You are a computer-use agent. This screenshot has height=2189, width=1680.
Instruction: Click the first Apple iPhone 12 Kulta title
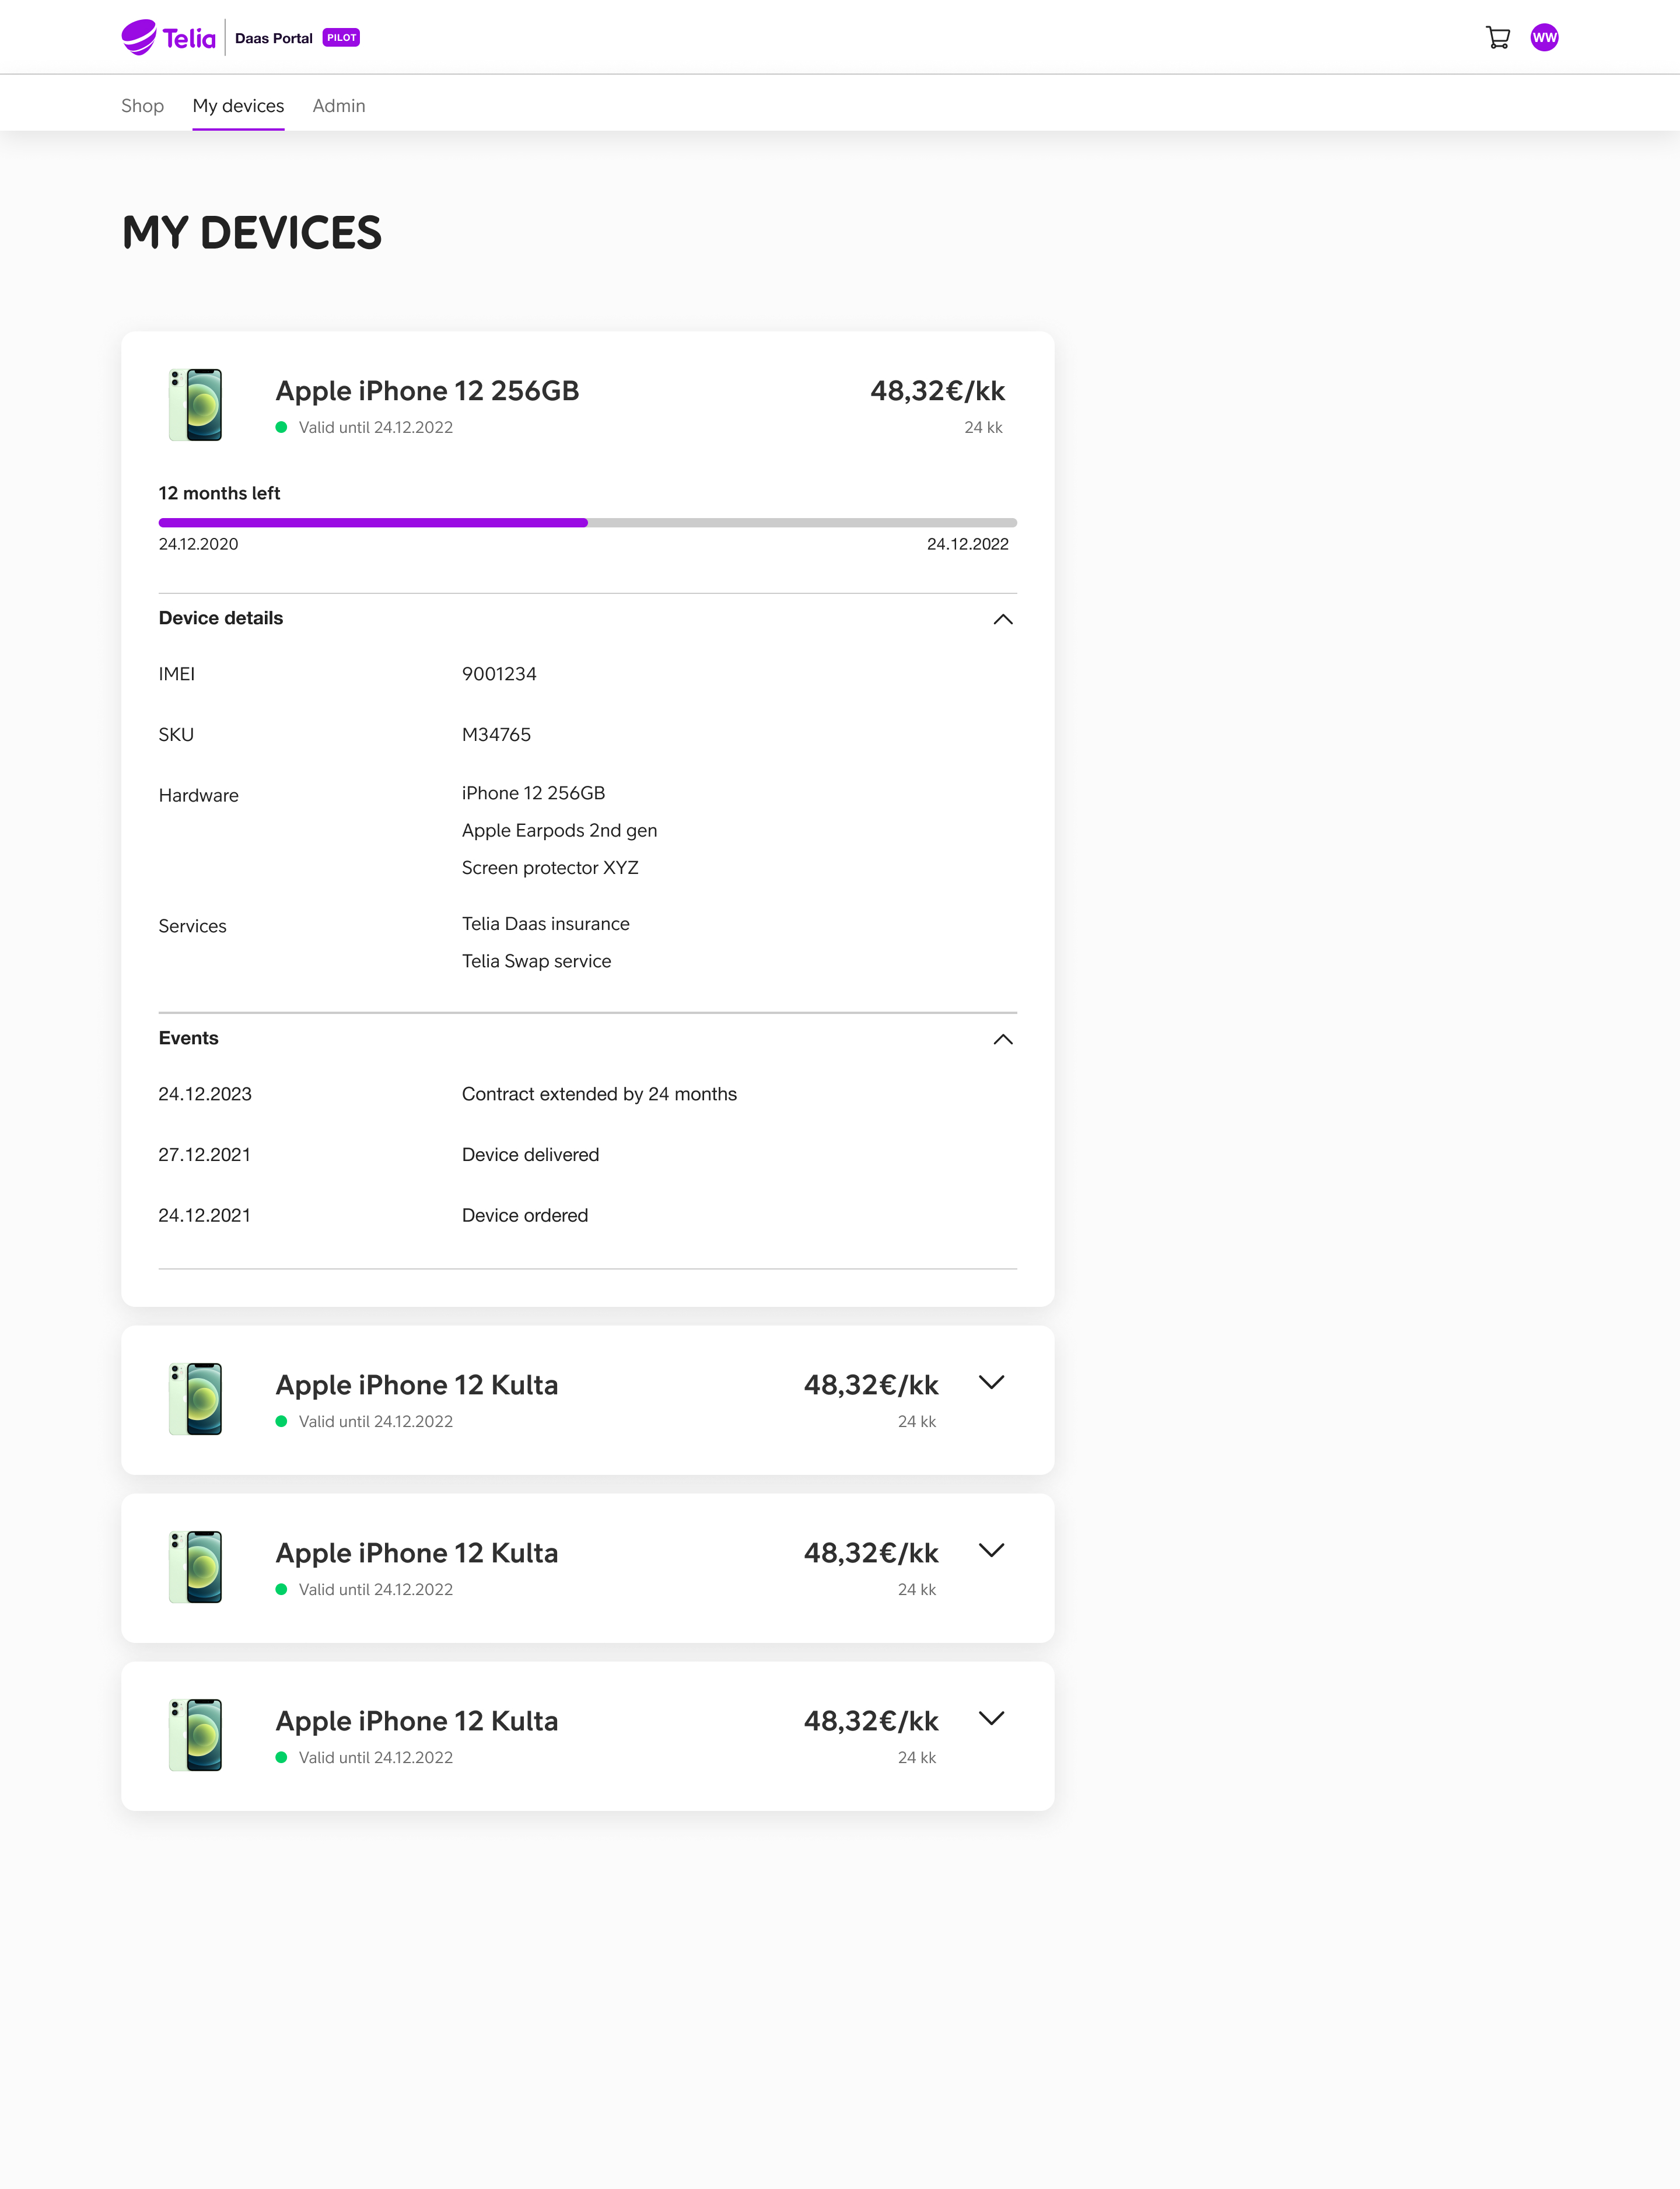tap(417, 1385)
